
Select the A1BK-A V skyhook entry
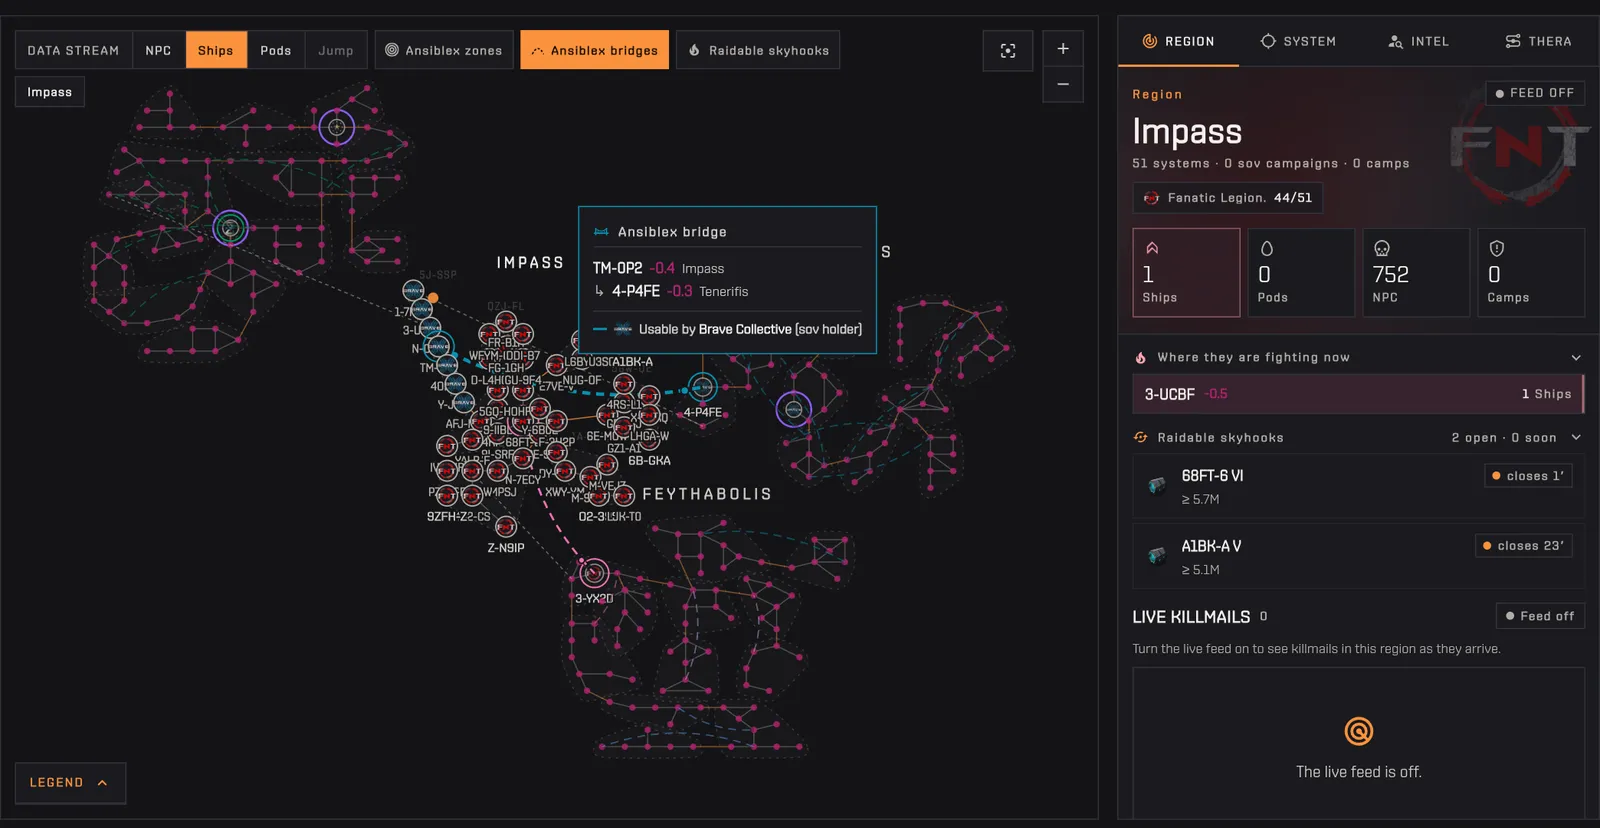[x=1358, y=557]
